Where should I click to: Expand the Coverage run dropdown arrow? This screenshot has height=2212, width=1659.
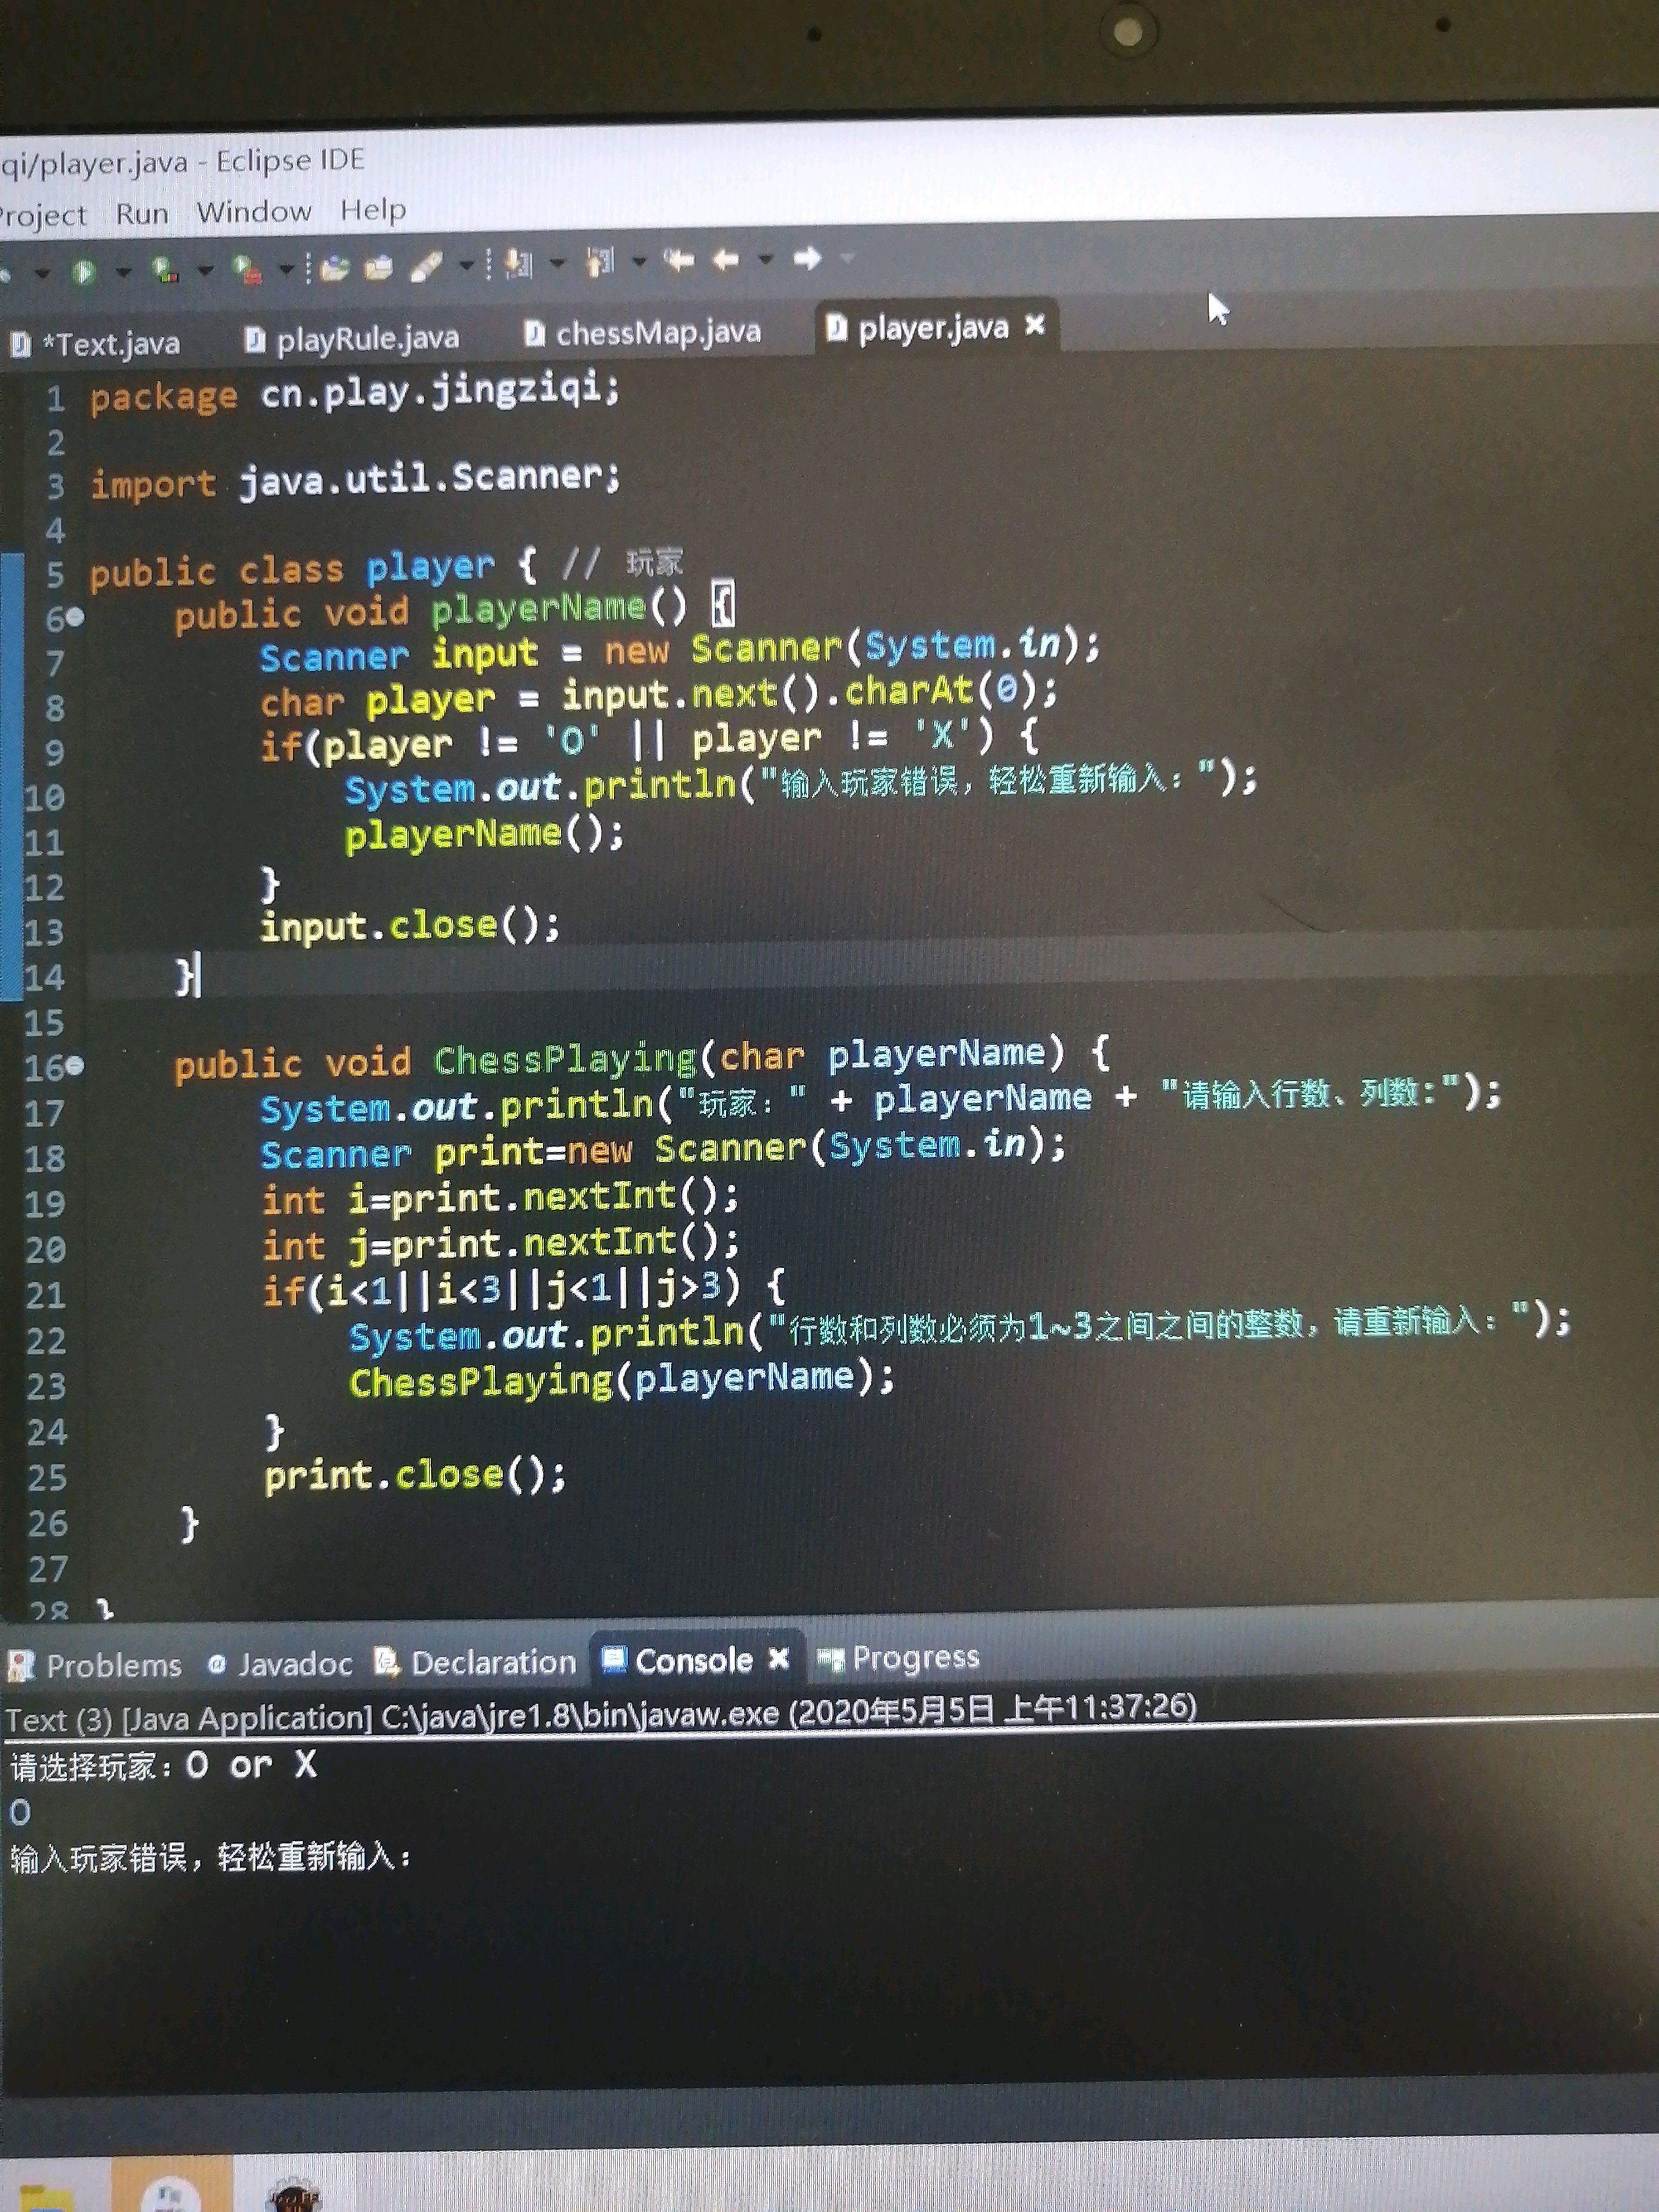[205, 270]
